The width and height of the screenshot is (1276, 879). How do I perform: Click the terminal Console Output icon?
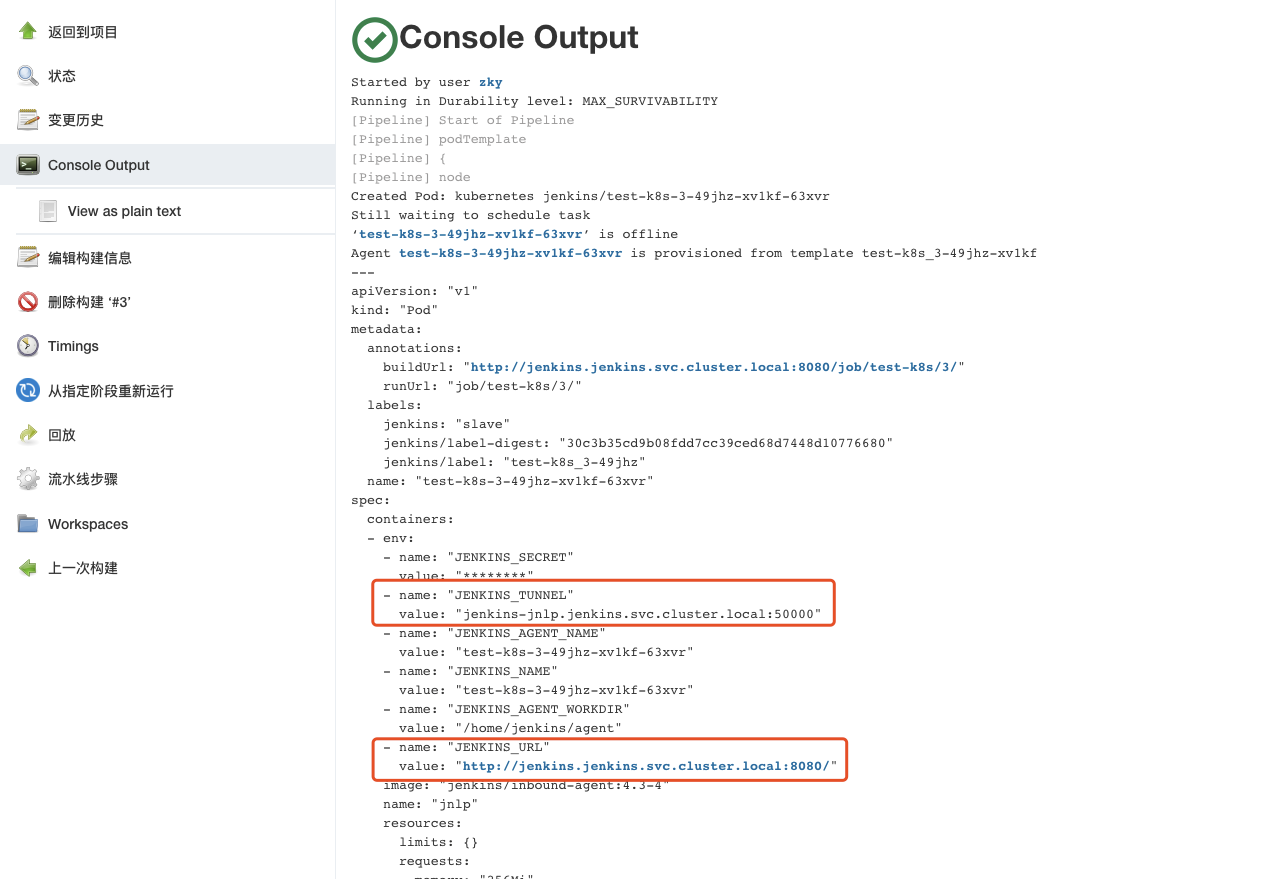28,165
